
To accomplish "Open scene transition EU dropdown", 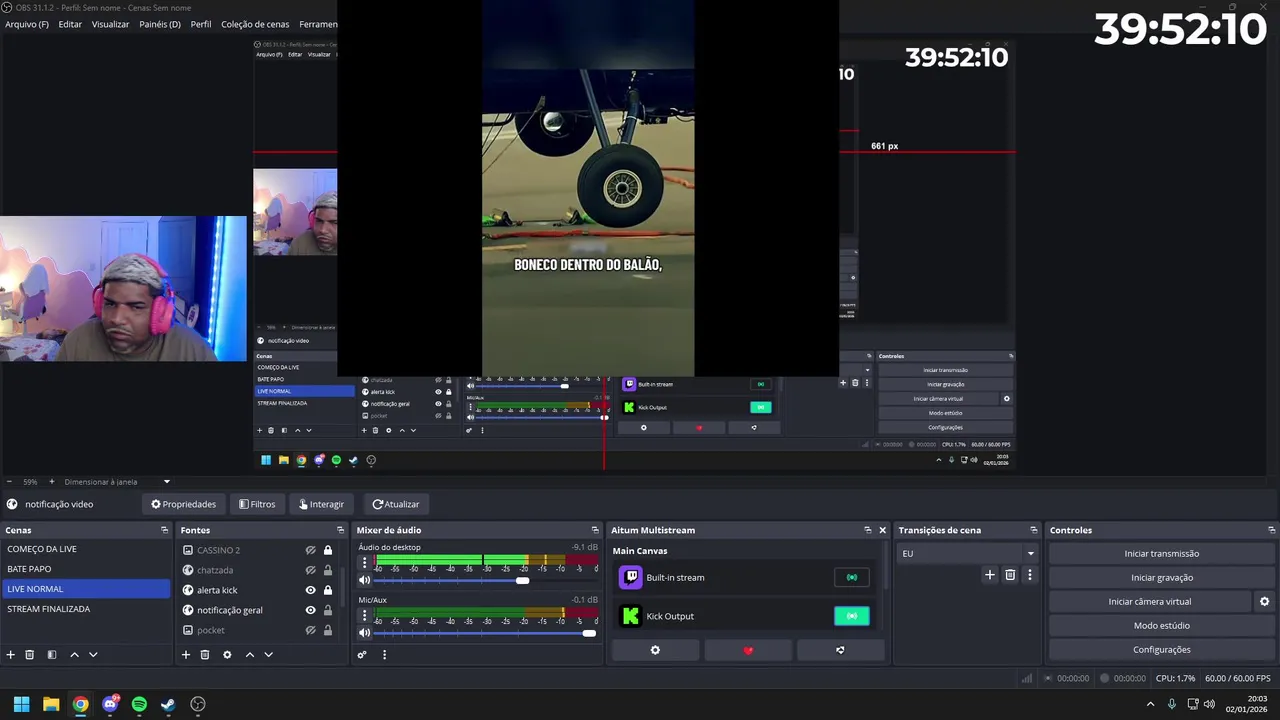I will pos(967,553).
